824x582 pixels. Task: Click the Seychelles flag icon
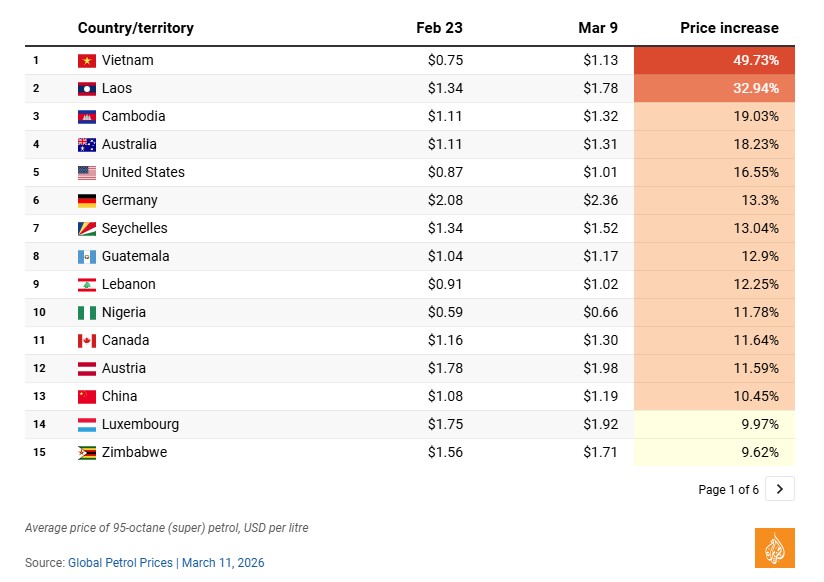[x=87, y=228]
